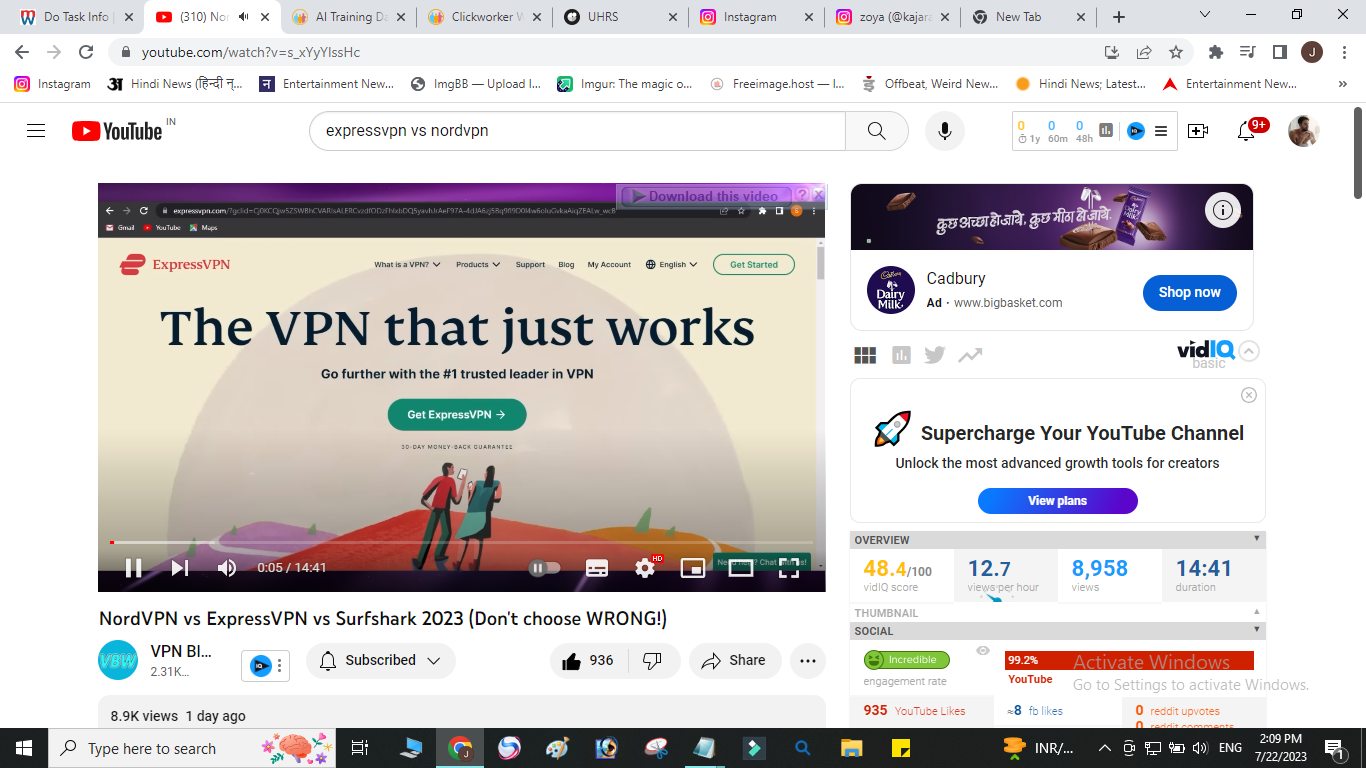
Task: Dismiss Supercharge Your YouTube Channel promo
Action: (x=1248, y=395)
